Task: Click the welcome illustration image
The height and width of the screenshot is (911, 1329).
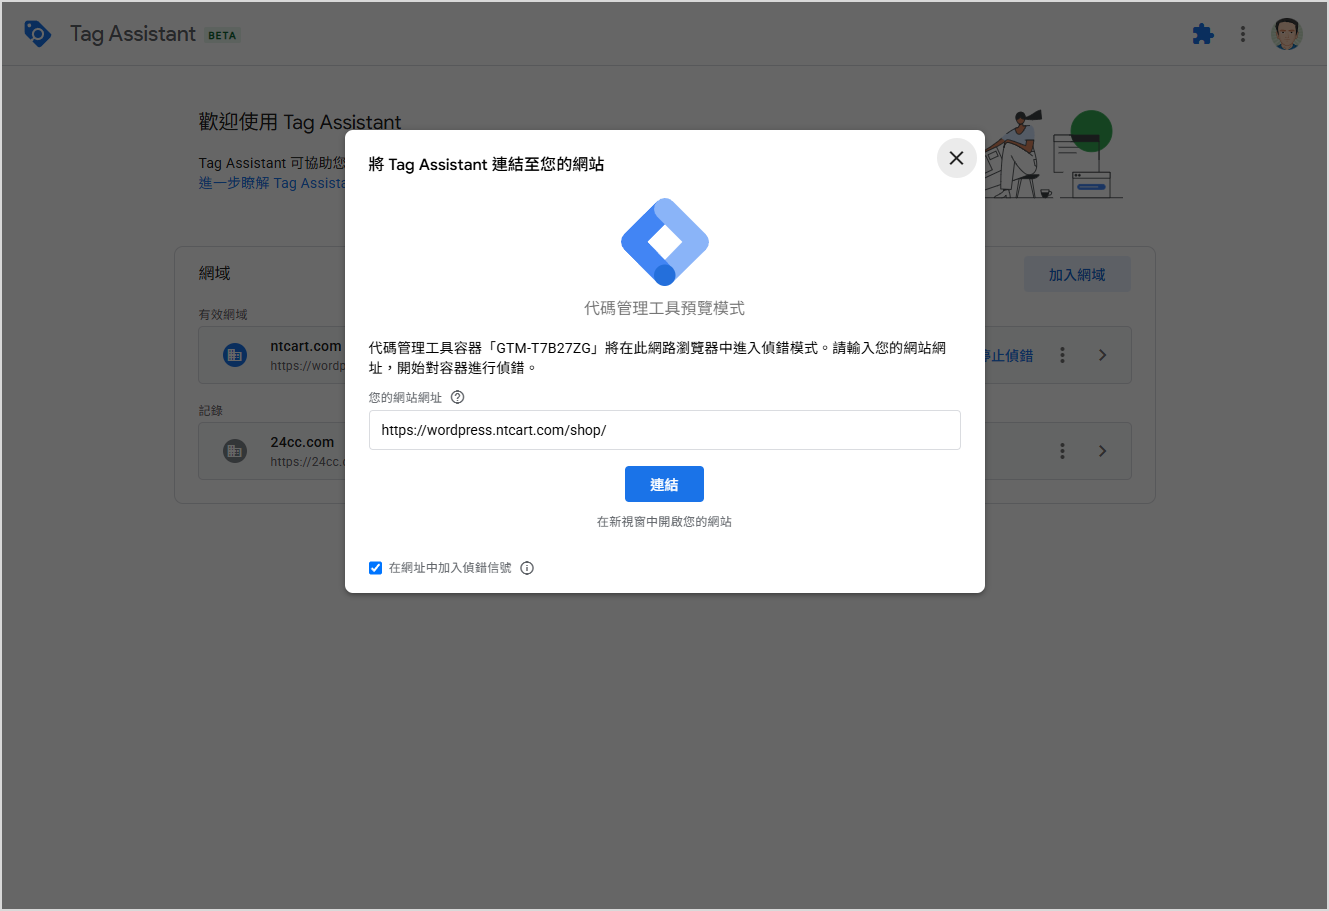Action: pos(1055,153)
